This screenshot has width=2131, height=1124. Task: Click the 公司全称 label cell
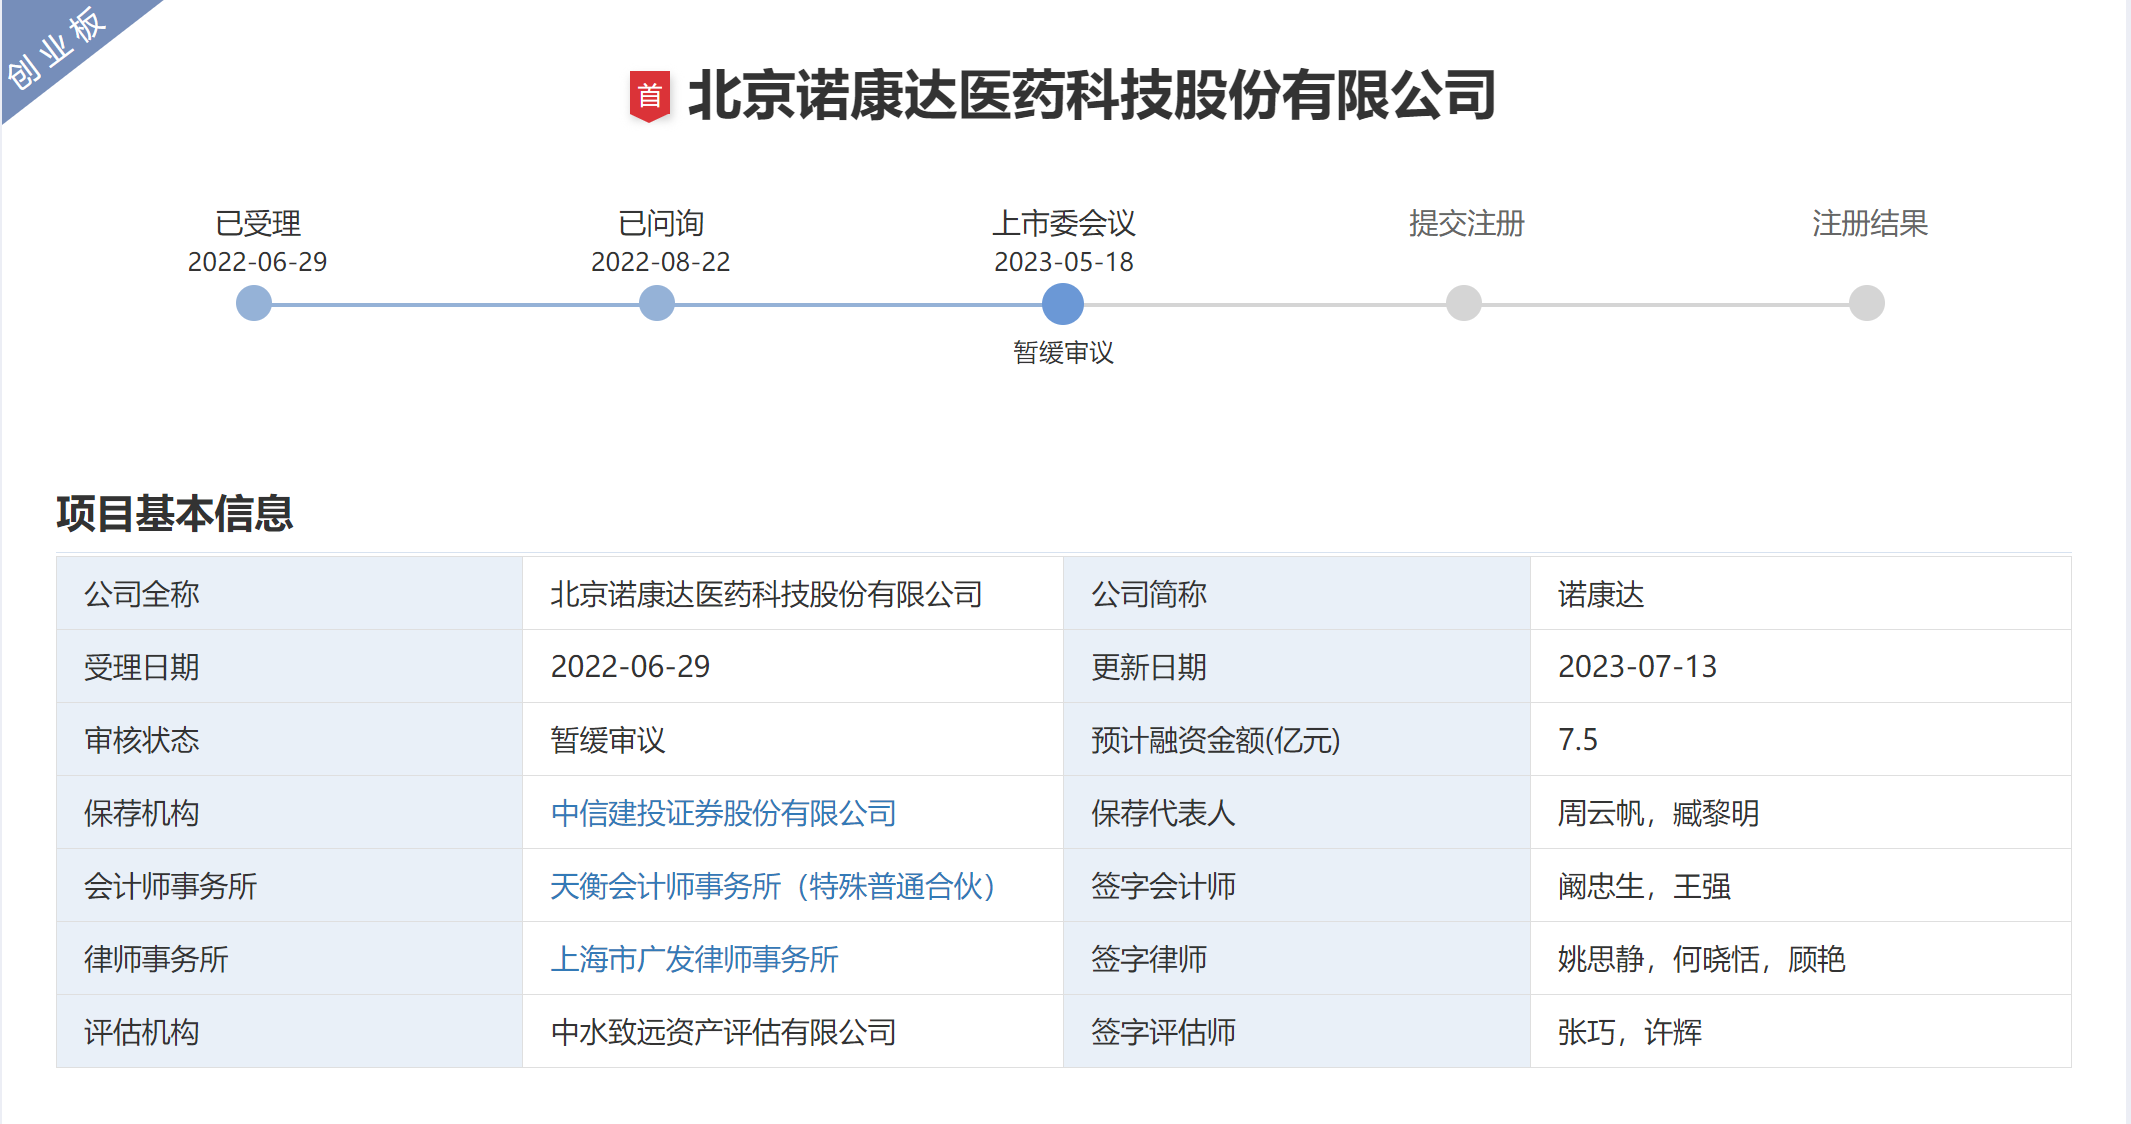(x=290, y=594)
